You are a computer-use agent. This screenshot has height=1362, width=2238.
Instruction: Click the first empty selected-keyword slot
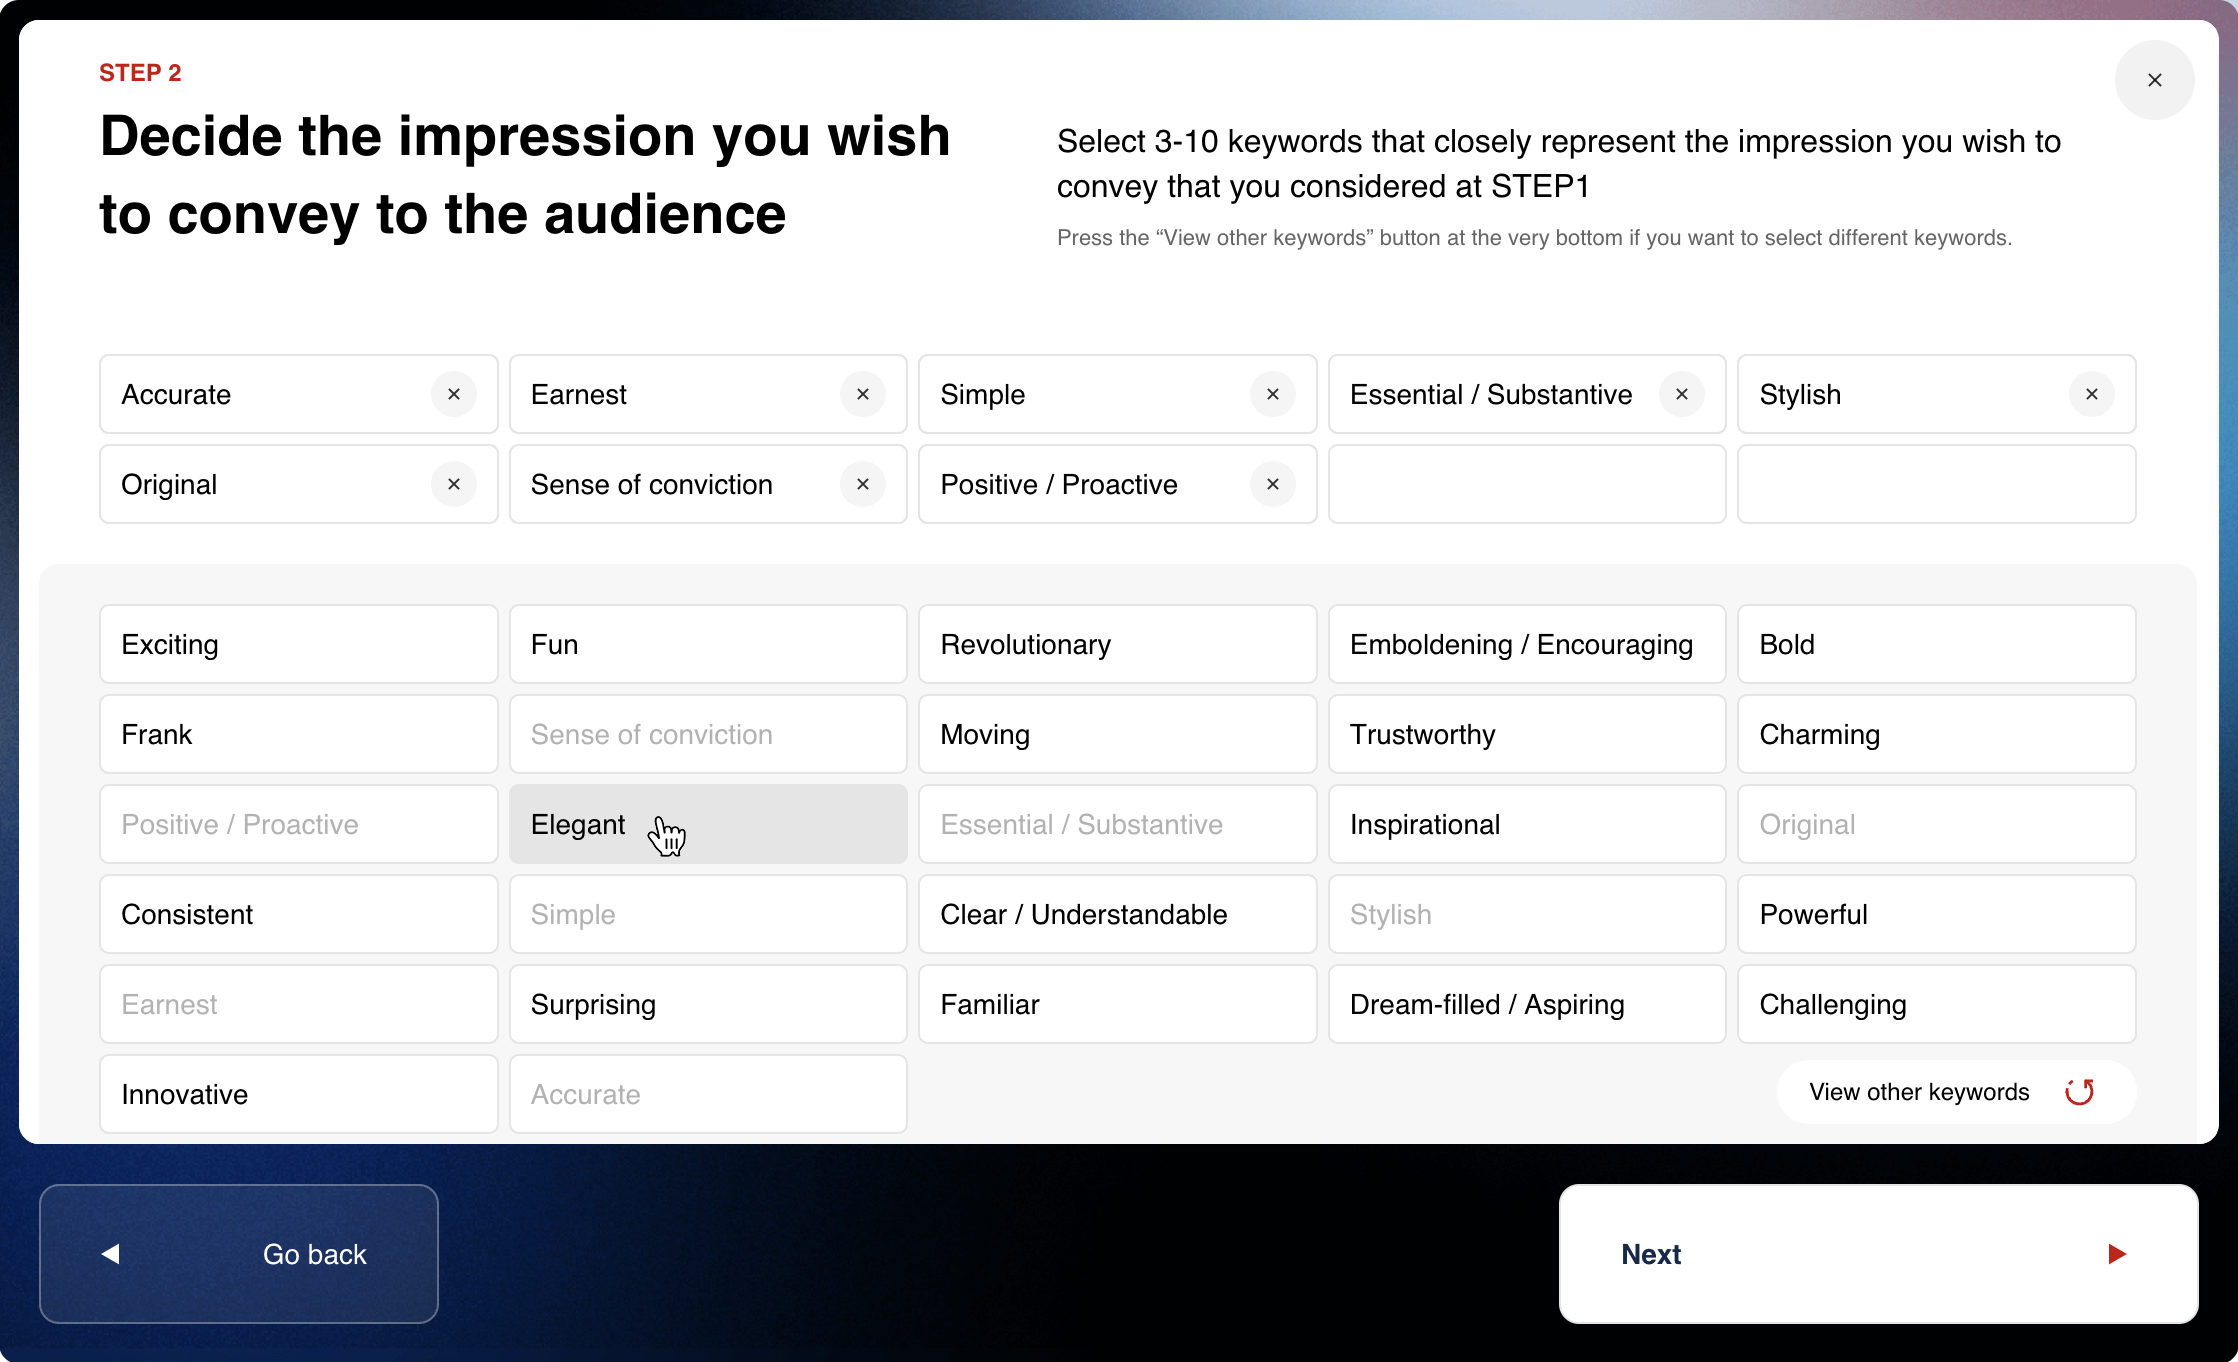[1526, 484]
